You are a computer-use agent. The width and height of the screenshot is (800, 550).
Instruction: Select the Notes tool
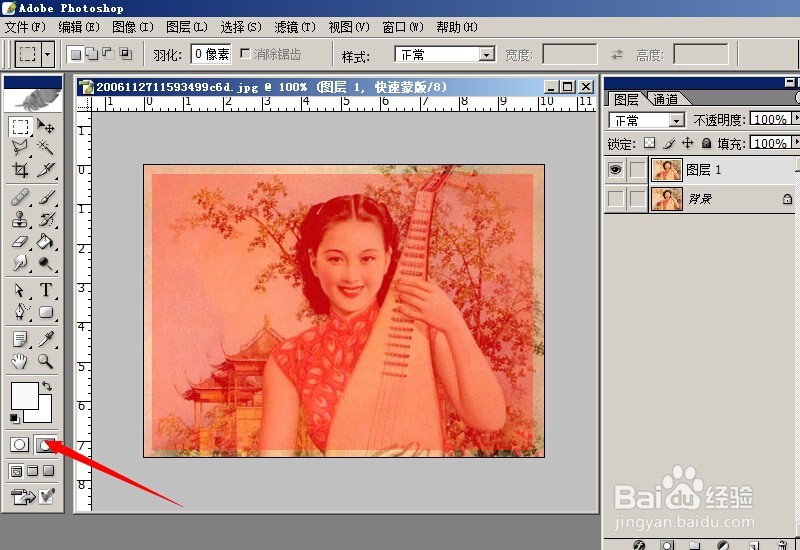[20, 339]
